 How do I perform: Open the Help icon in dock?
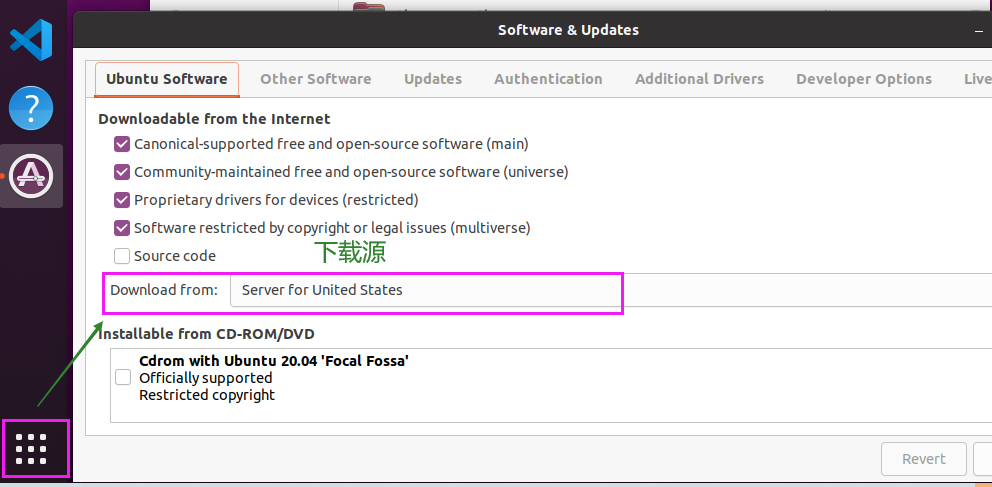coord(31,108)
